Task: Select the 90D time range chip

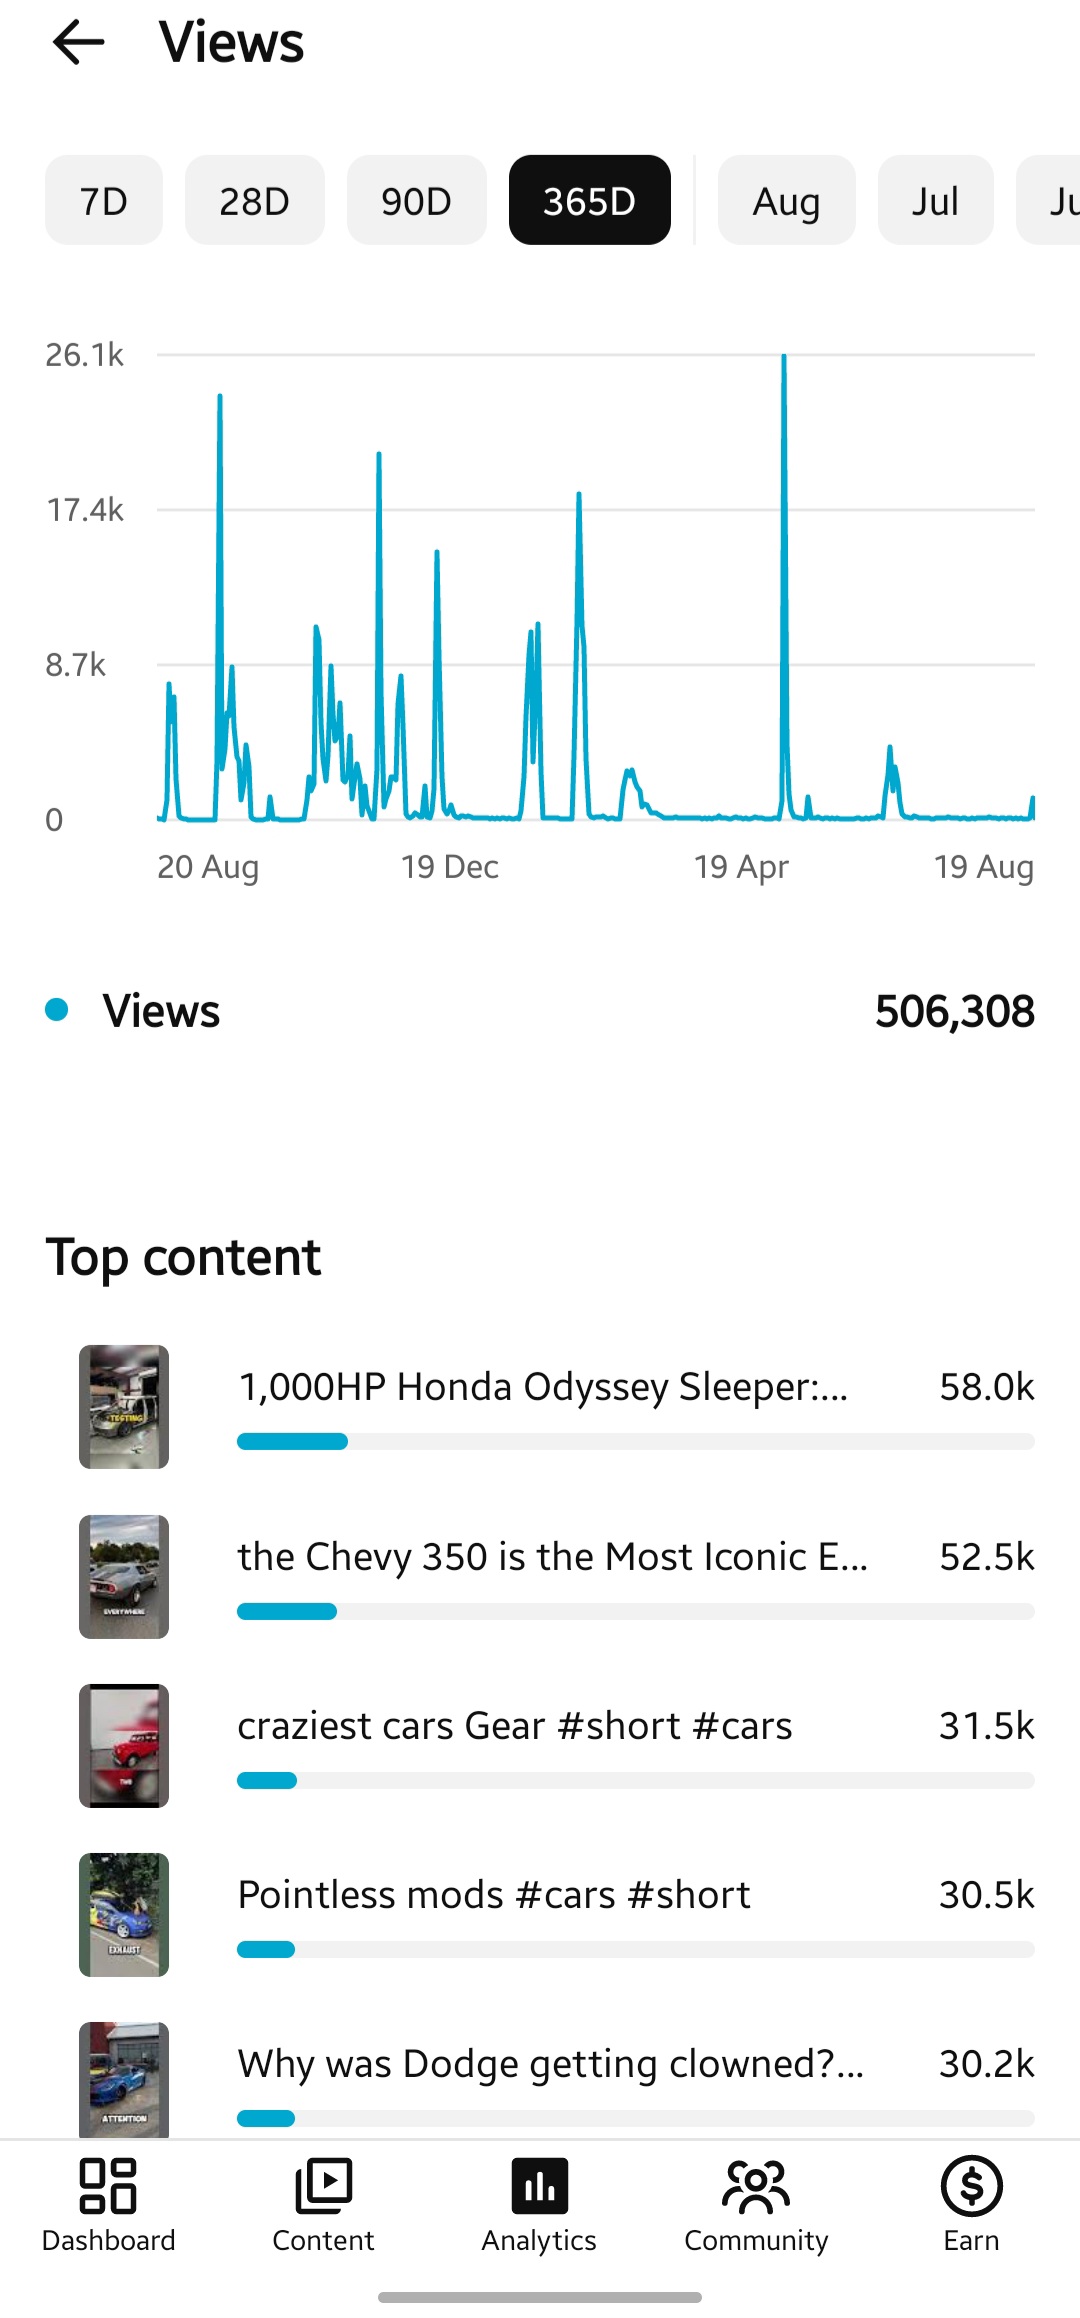Action: pyautogui.click(x=417, y=200)
